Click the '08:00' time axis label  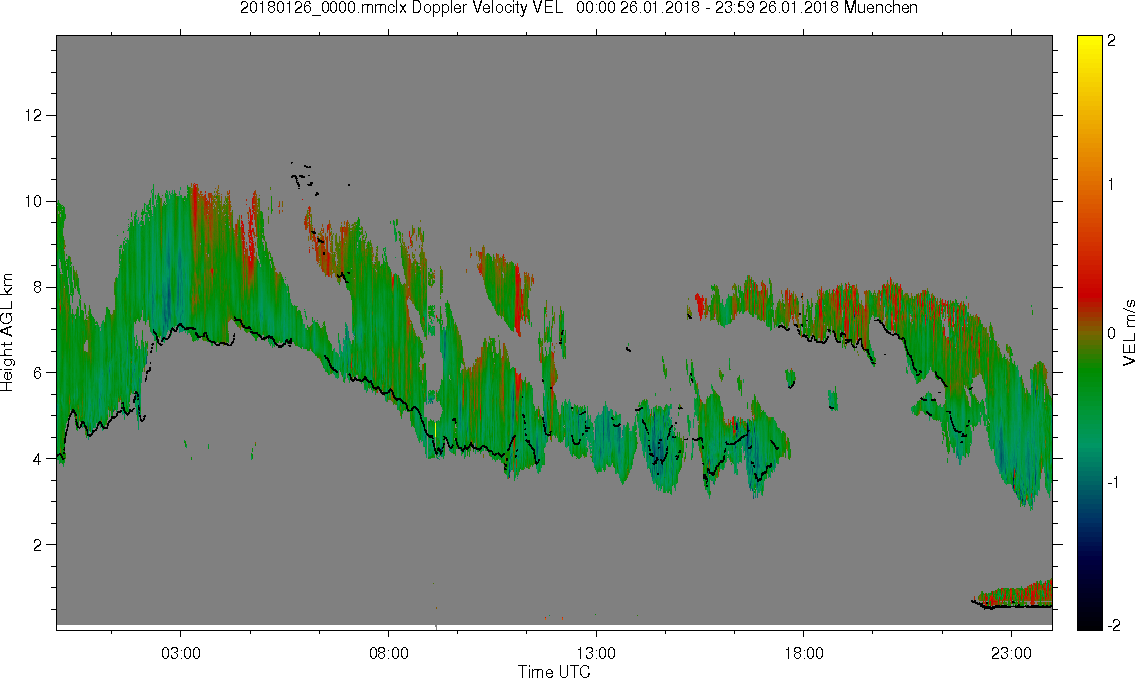coord(389,653)
